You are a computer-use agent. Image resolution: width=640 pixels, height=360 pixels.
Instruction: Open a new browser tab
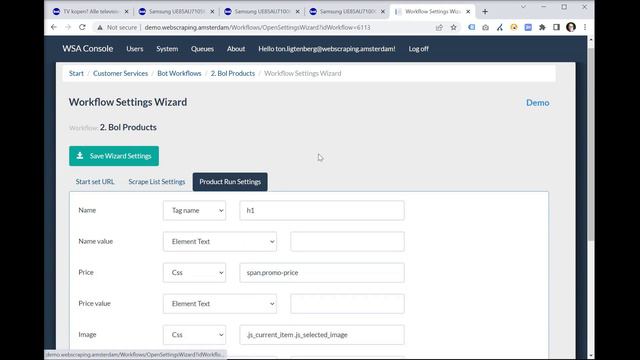point(485,11)
